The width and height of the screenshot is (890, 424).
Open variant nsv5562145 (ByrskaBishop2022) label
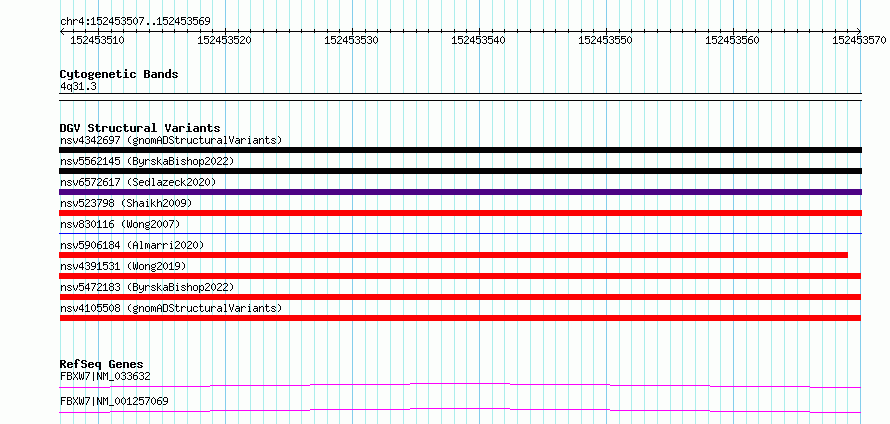point(147,161)
